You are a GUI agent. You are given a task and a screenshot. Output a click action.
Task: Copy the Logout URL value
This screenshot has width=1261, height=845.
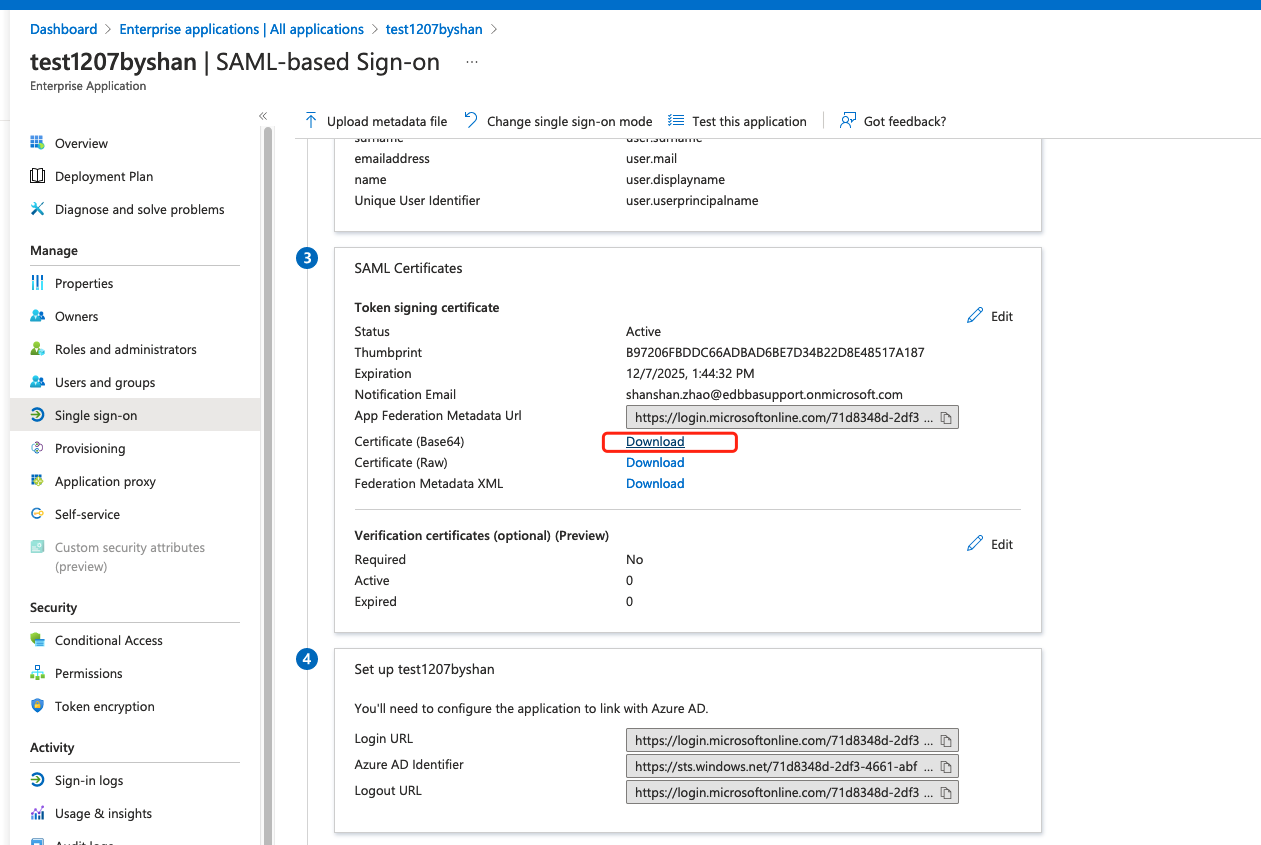(x=946, y=793)
